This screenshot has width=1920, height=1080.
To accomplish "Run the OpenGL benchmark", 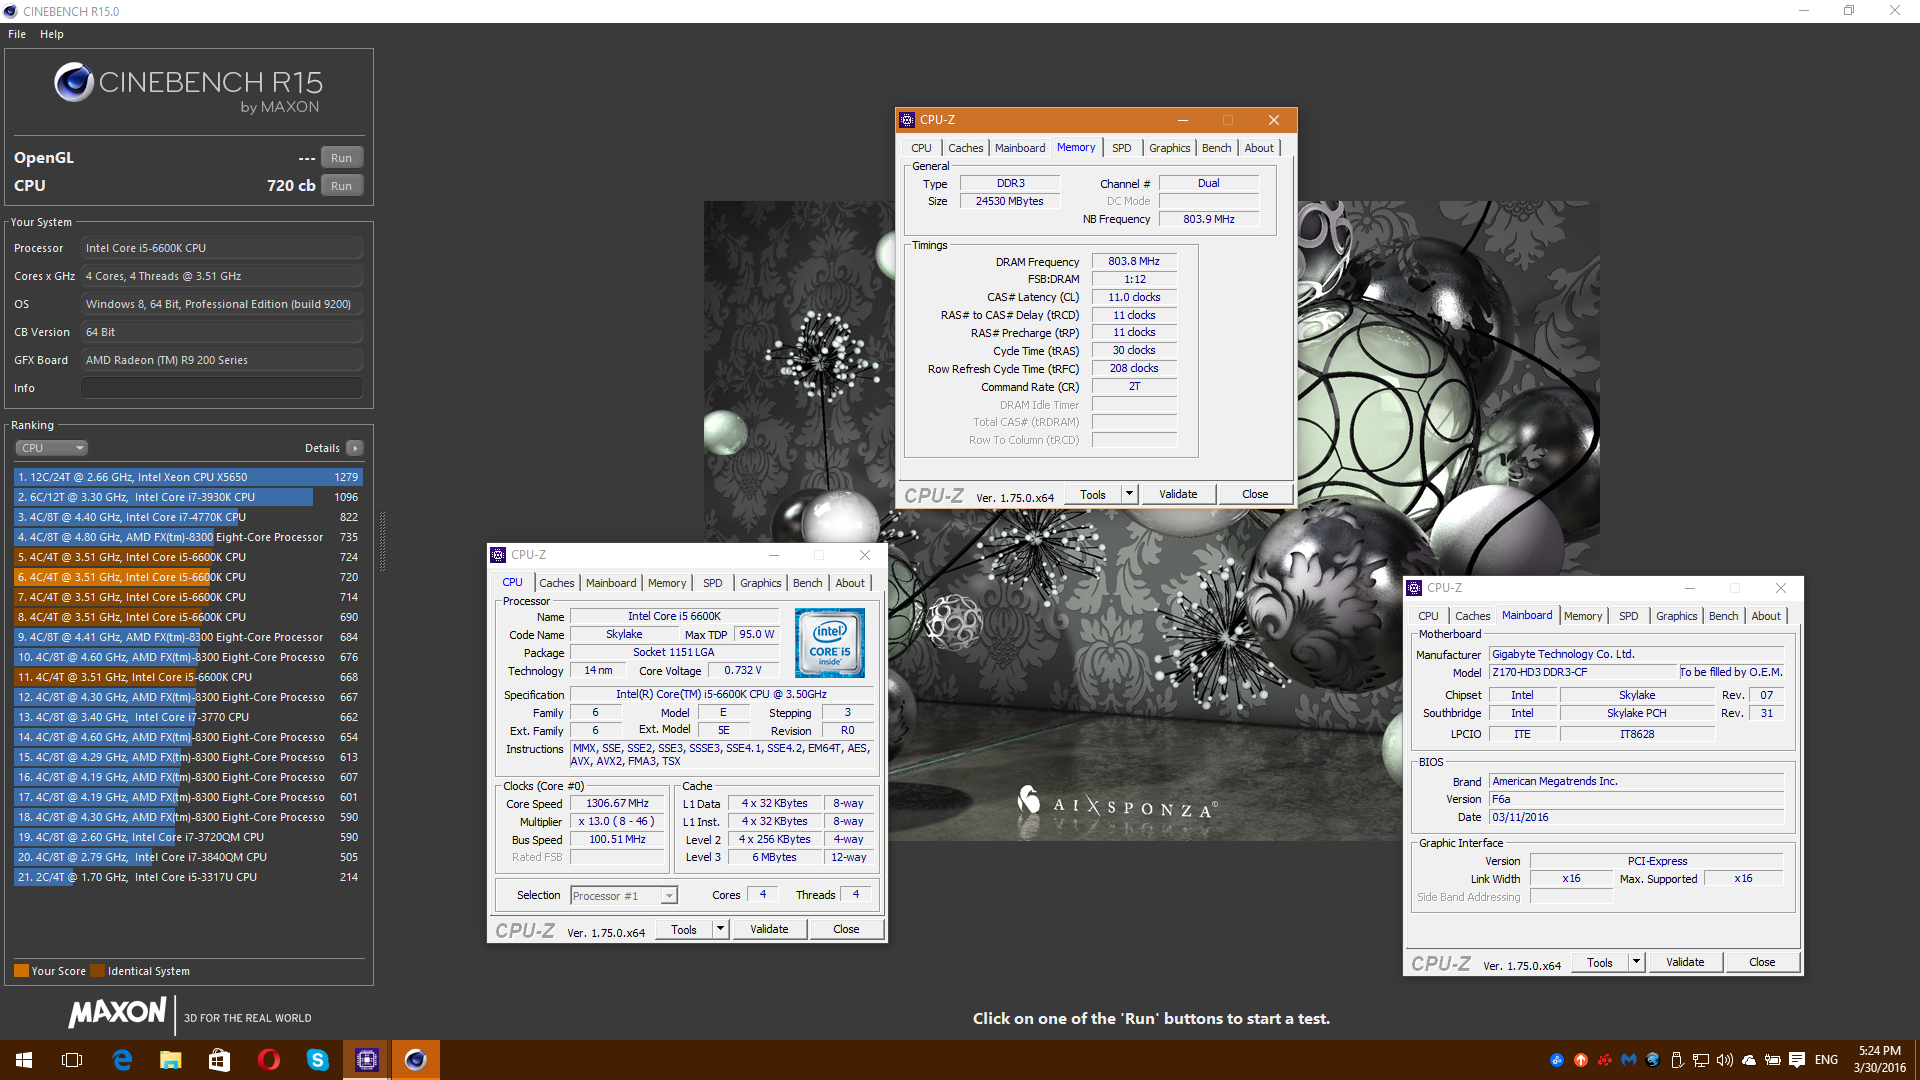I will point(342,158).
